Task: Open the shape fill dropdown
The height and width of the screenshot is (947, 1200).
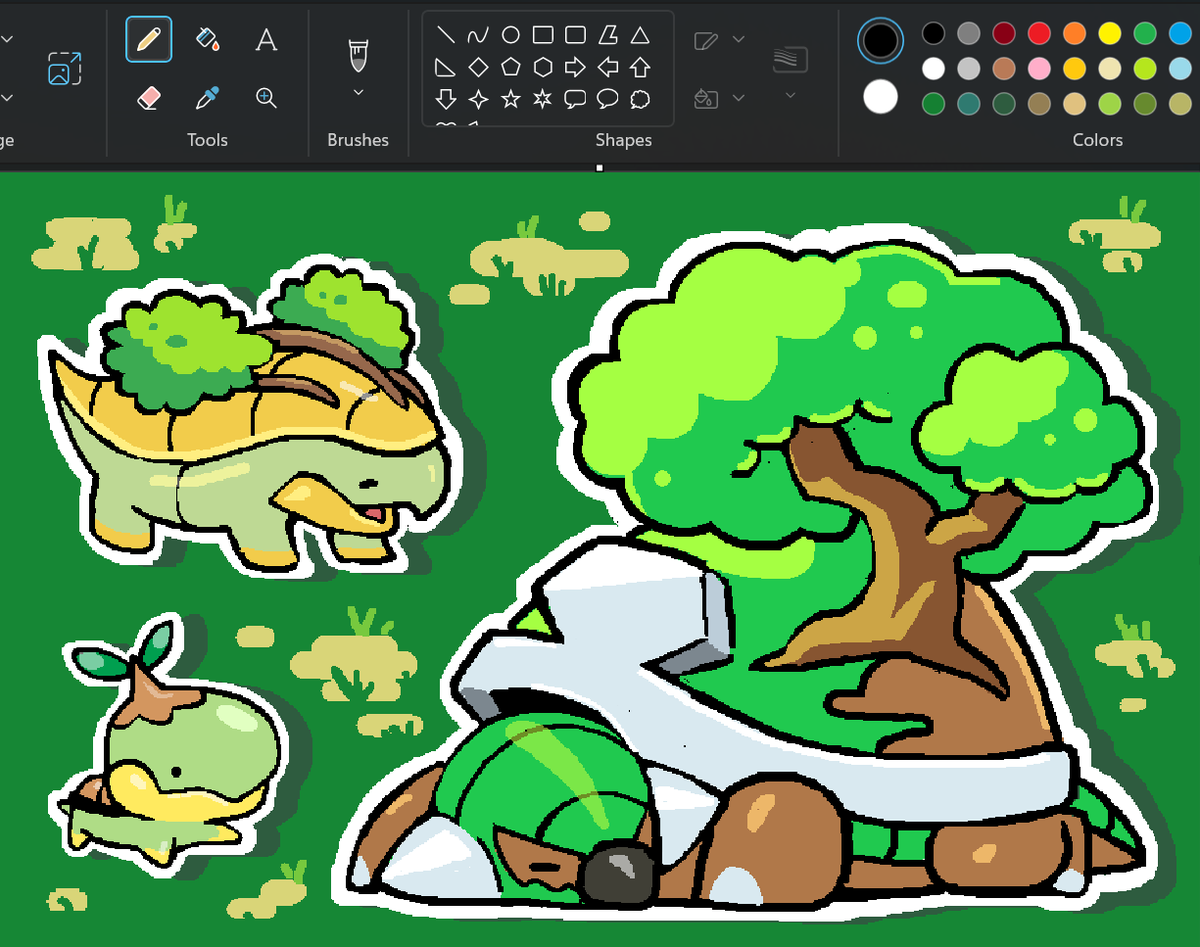Action: (737, 99)
